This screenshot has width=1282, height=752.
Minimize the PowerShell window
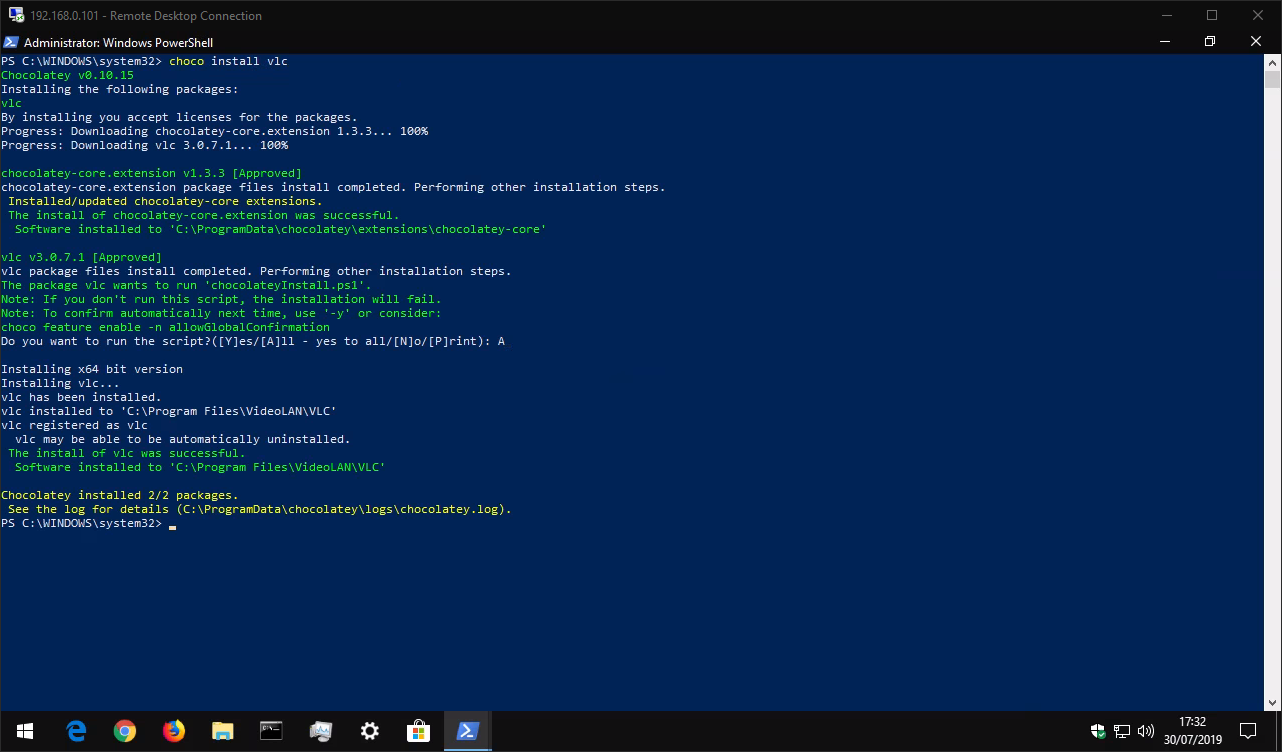(1164, 42)
